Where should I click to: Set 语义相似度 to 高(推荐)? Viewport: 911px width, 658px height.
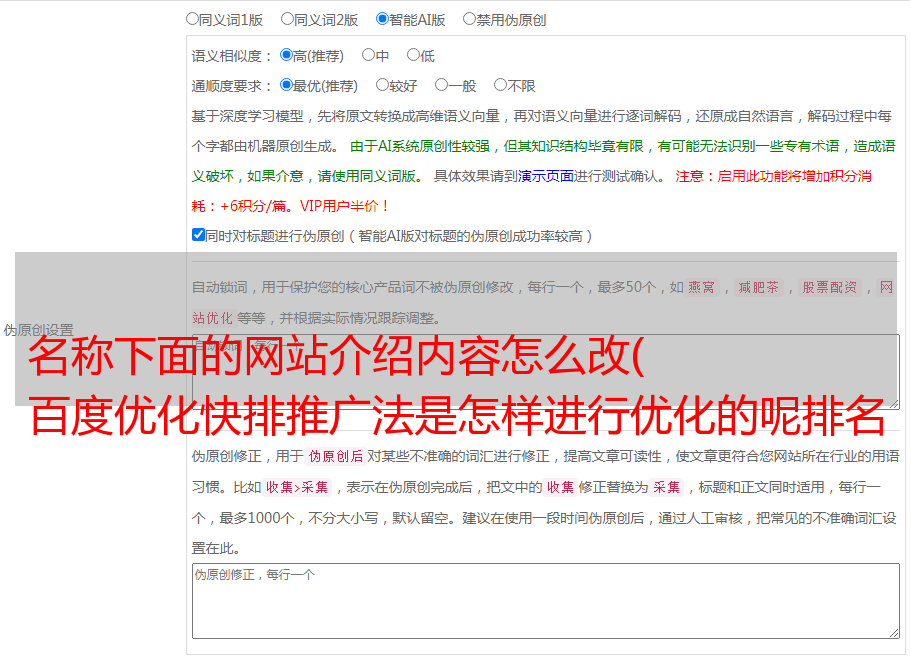pyautogui.click(x=286, y=55)
